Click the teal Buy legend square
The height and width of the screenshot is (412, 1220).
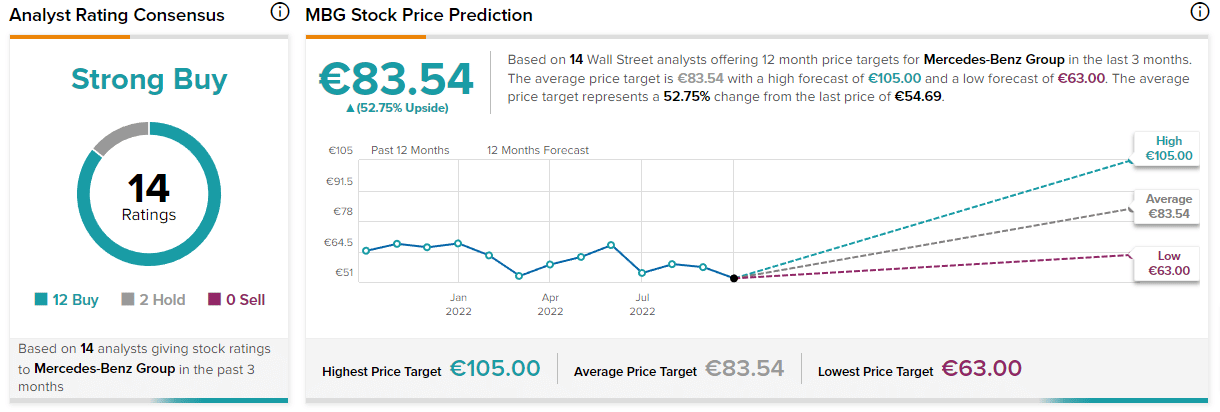[41, 299]
